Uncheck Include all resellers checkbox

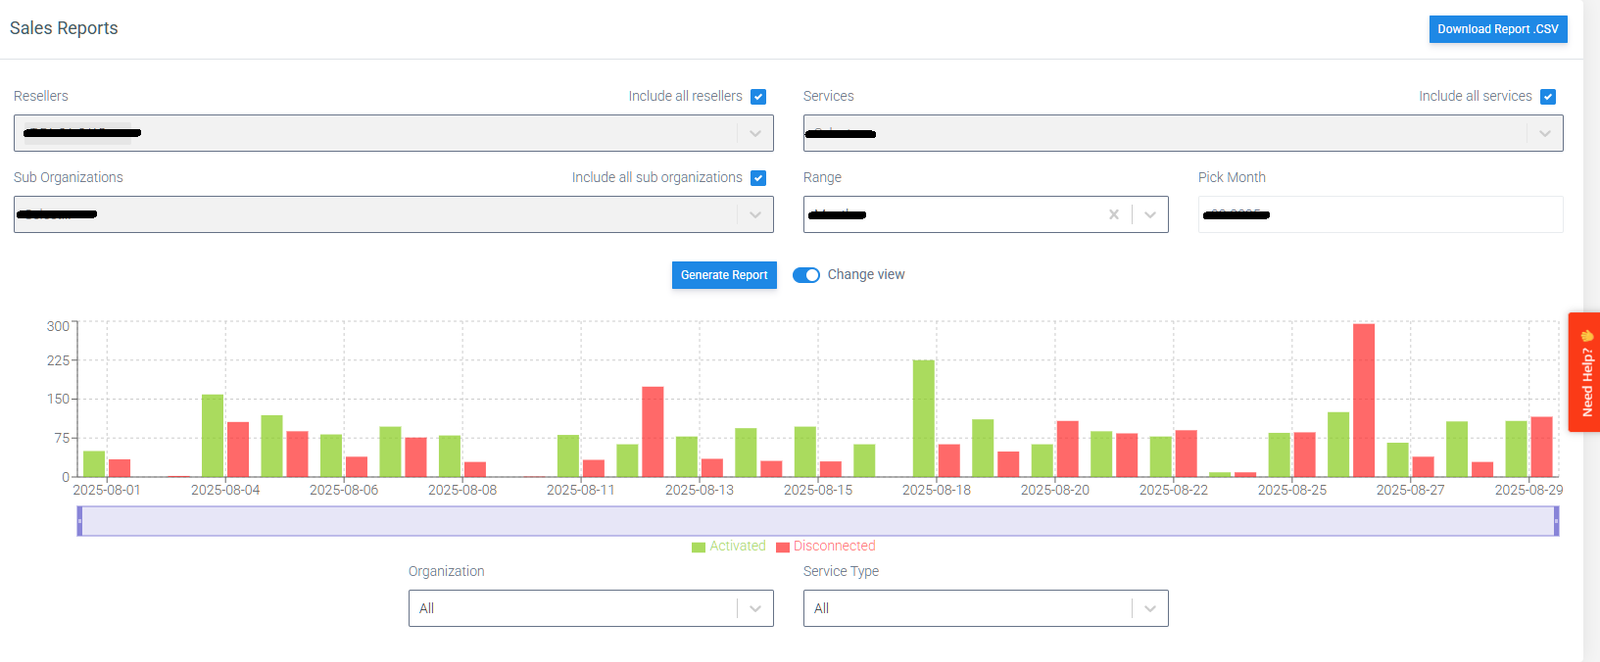(758, 97)
